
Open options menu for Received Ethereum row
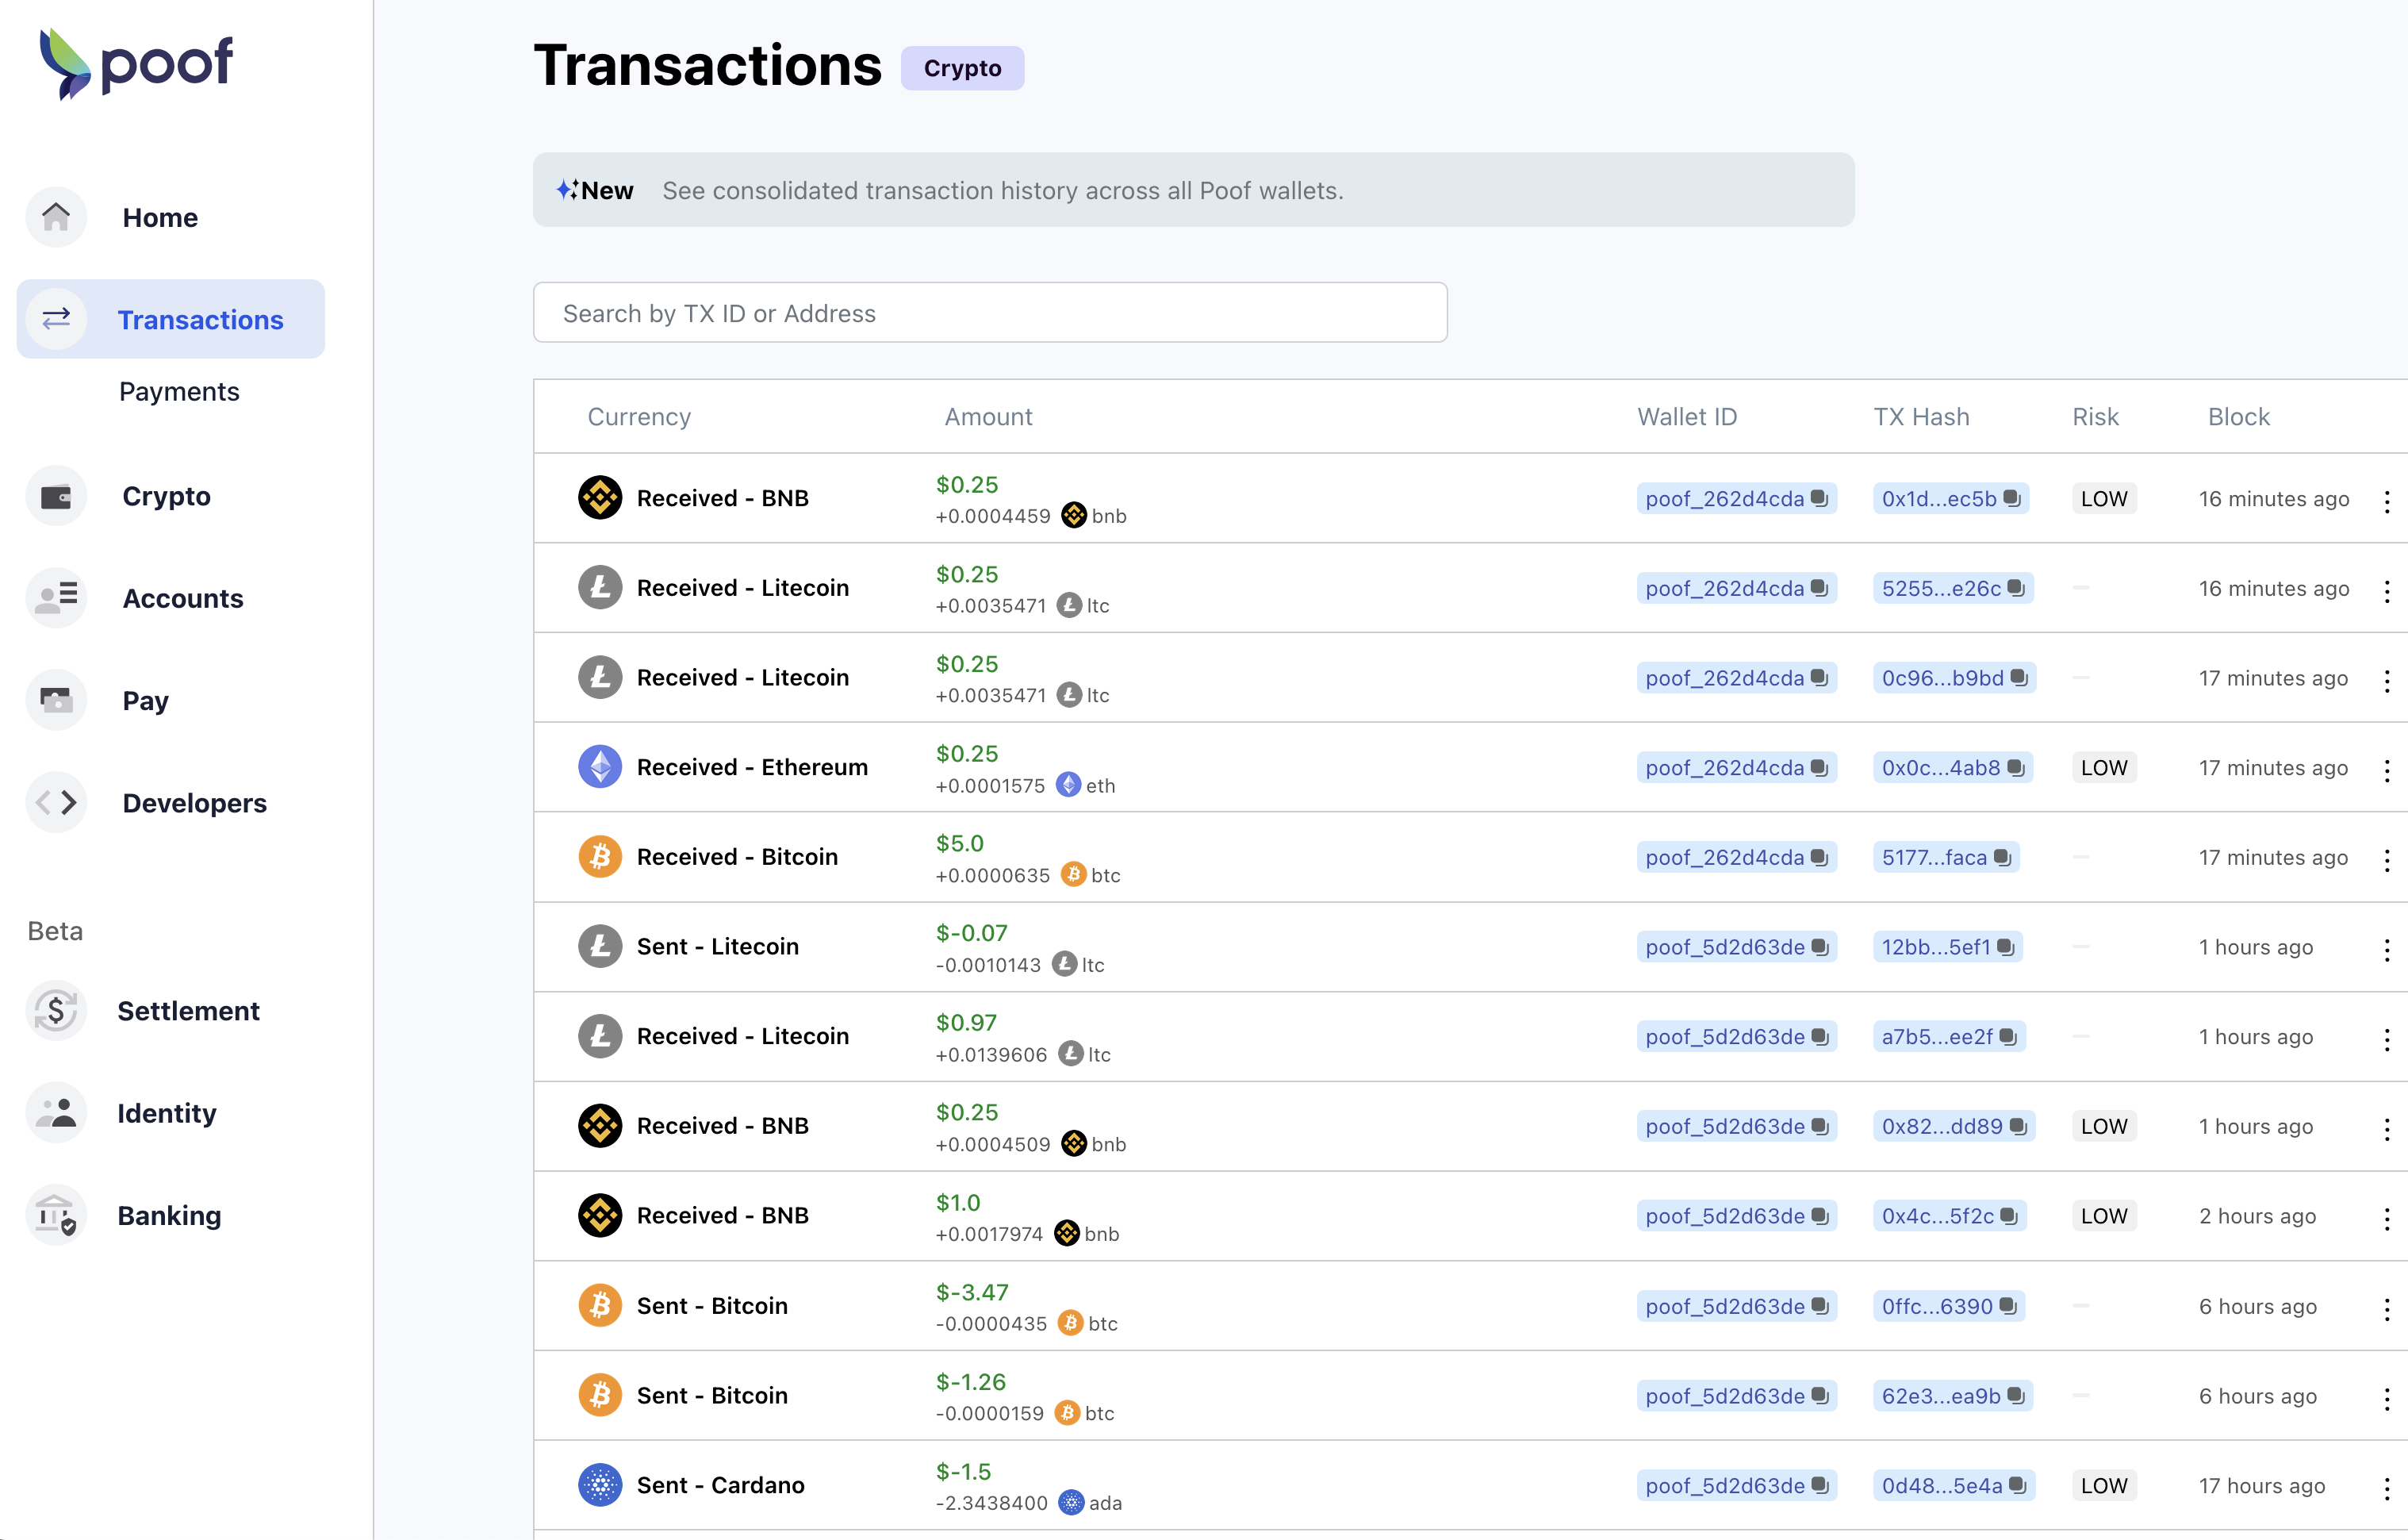coord(2386,769)
